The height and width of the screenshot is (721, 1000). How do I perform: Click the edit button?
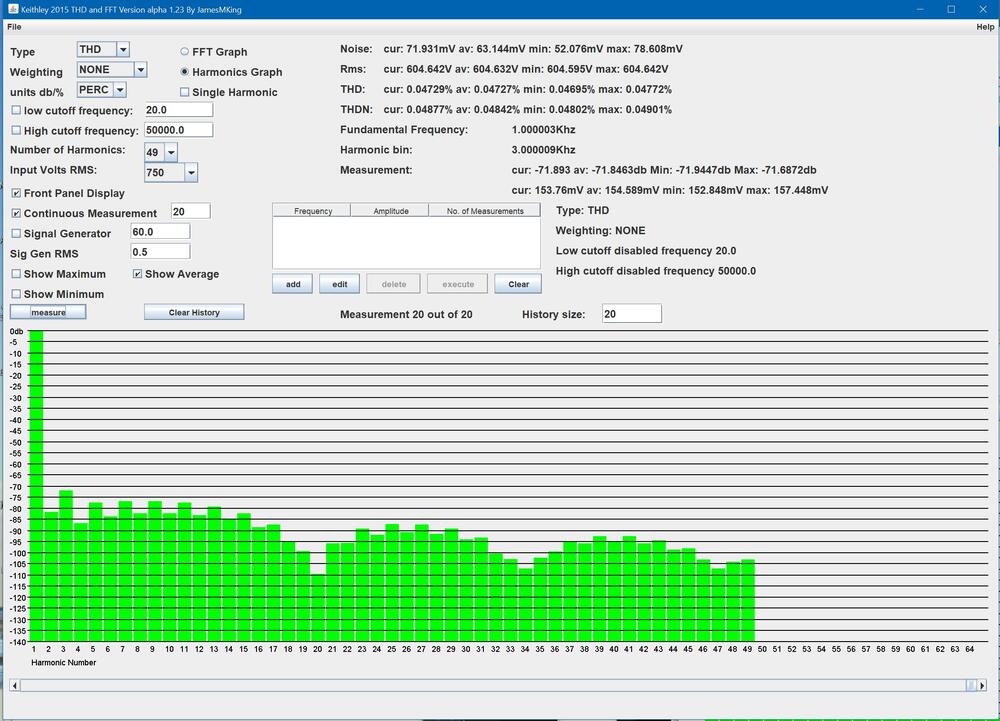pos(340,284)
